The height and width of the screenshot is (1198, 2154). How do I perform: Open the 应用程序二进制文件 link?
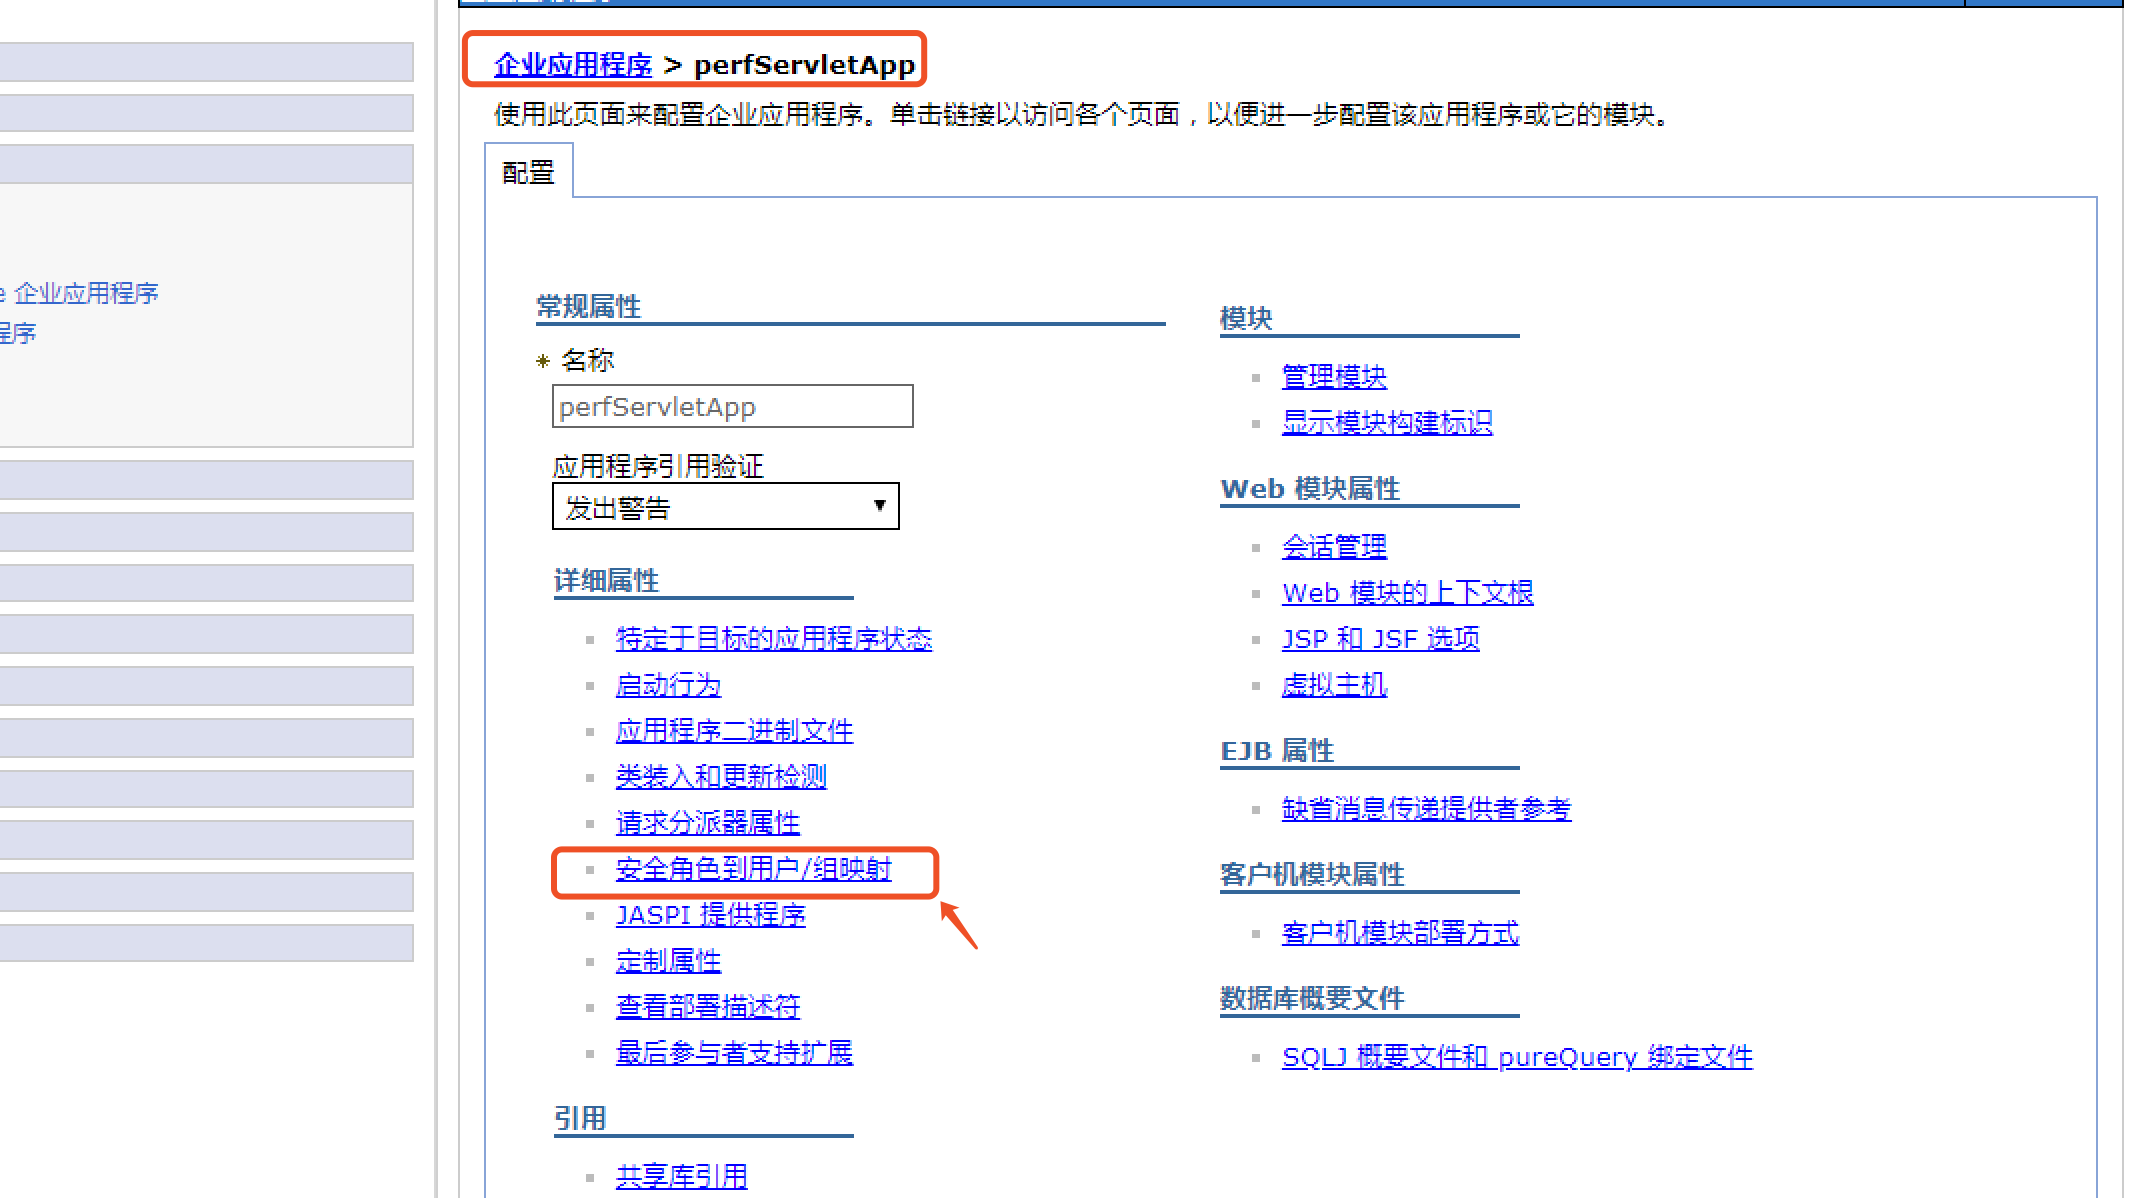pyautogui.click(x=734, y=731)
